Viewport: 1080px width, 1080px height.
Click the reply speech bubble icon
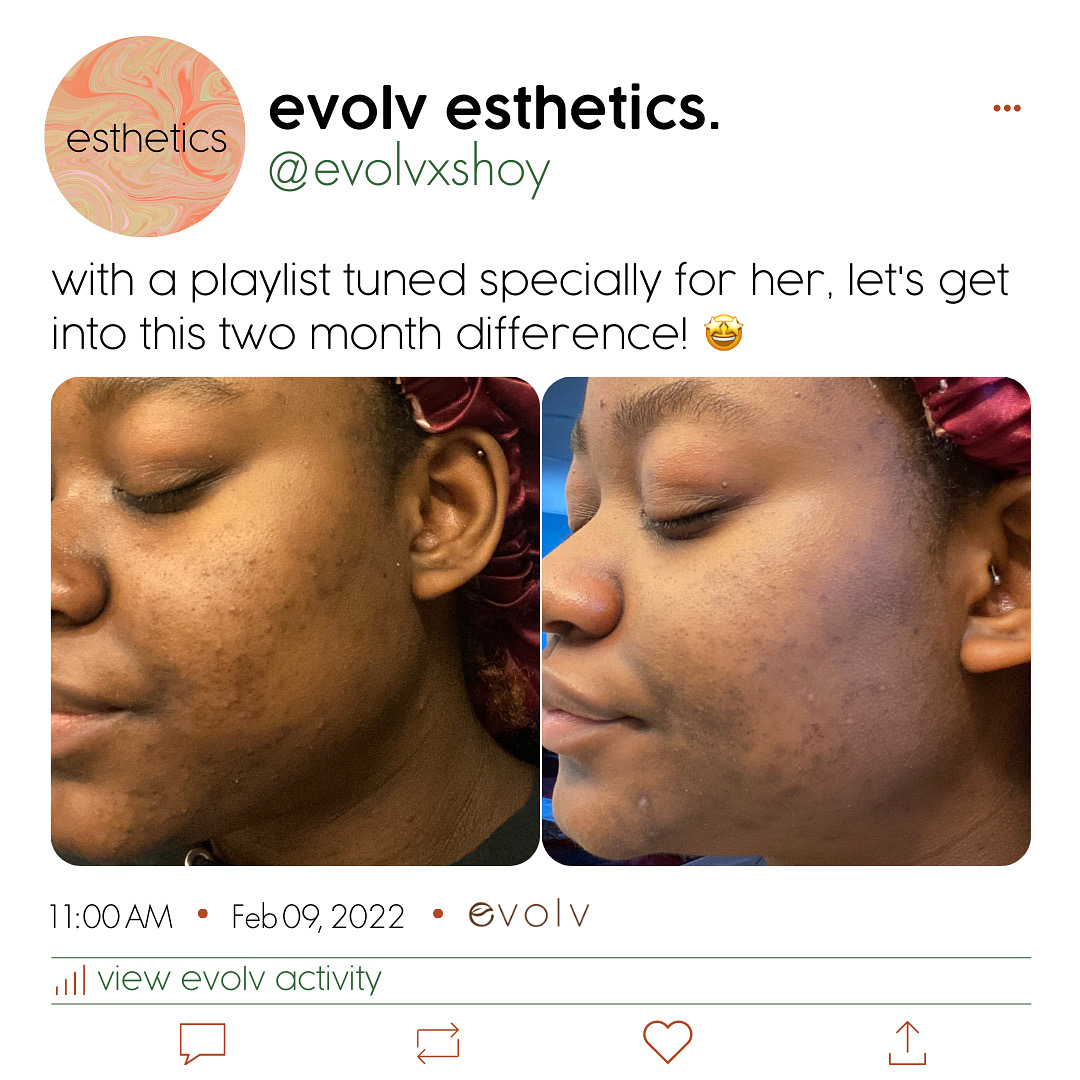click(x=202, y=1043)
